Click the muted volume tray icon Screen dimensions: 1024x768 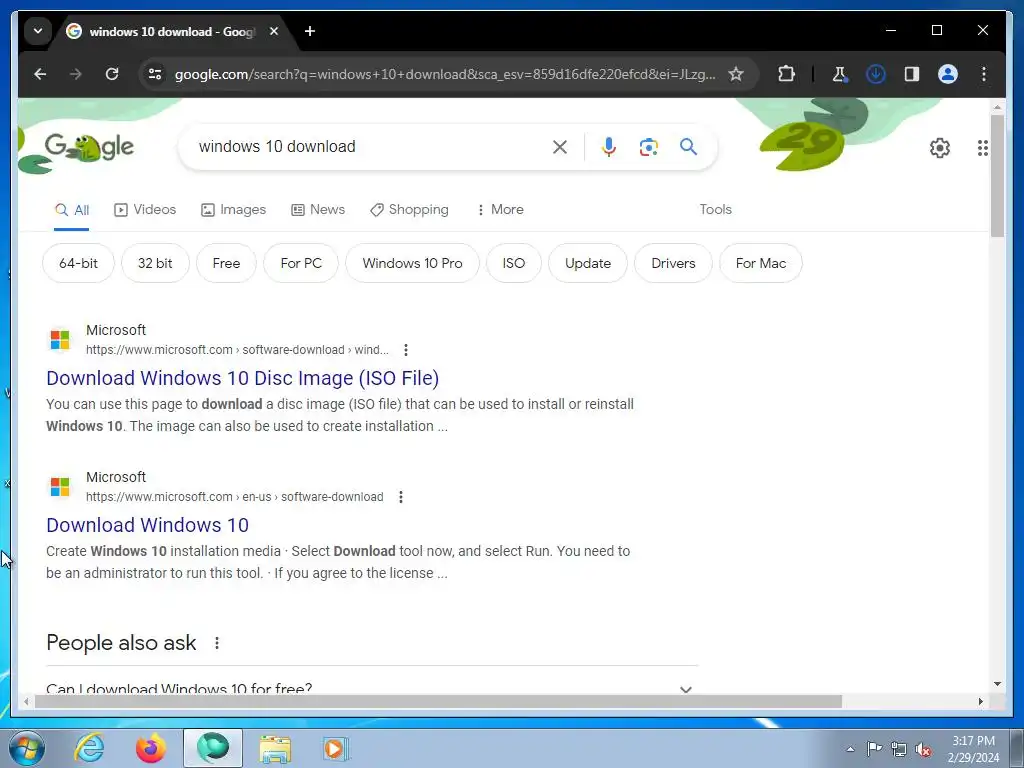coord(923,749)
